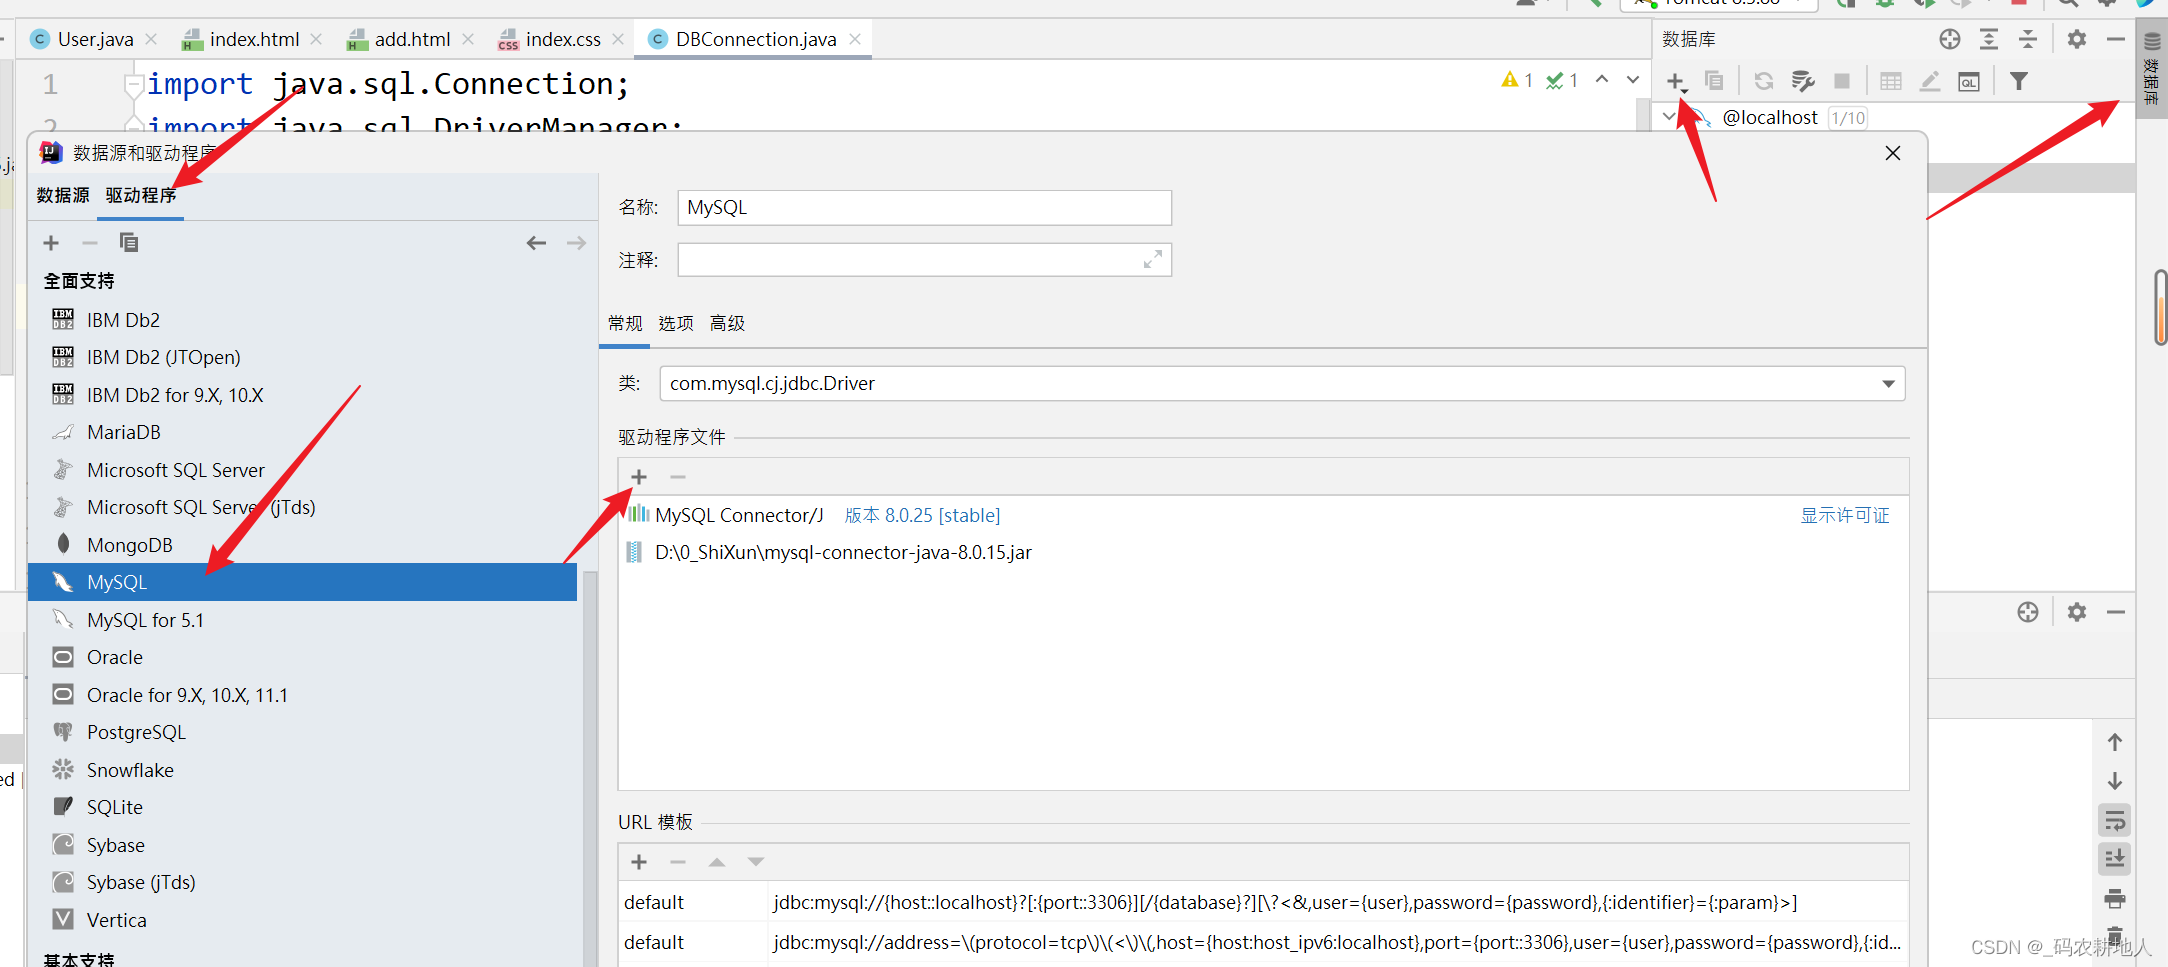Switch to User.java editor tab

point(95,39)
